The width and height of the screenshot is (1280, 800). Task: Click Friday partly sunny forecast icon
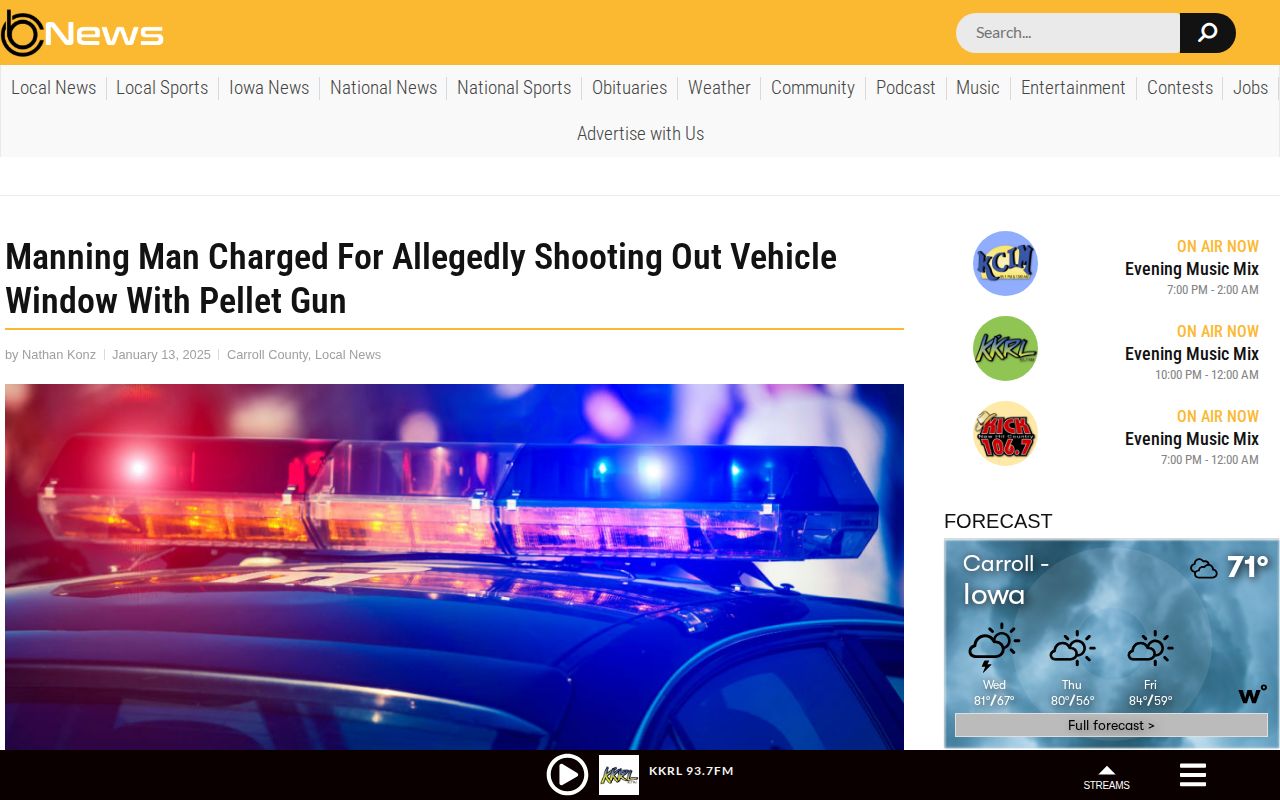pyautogui.click(x=1150, y=649)
